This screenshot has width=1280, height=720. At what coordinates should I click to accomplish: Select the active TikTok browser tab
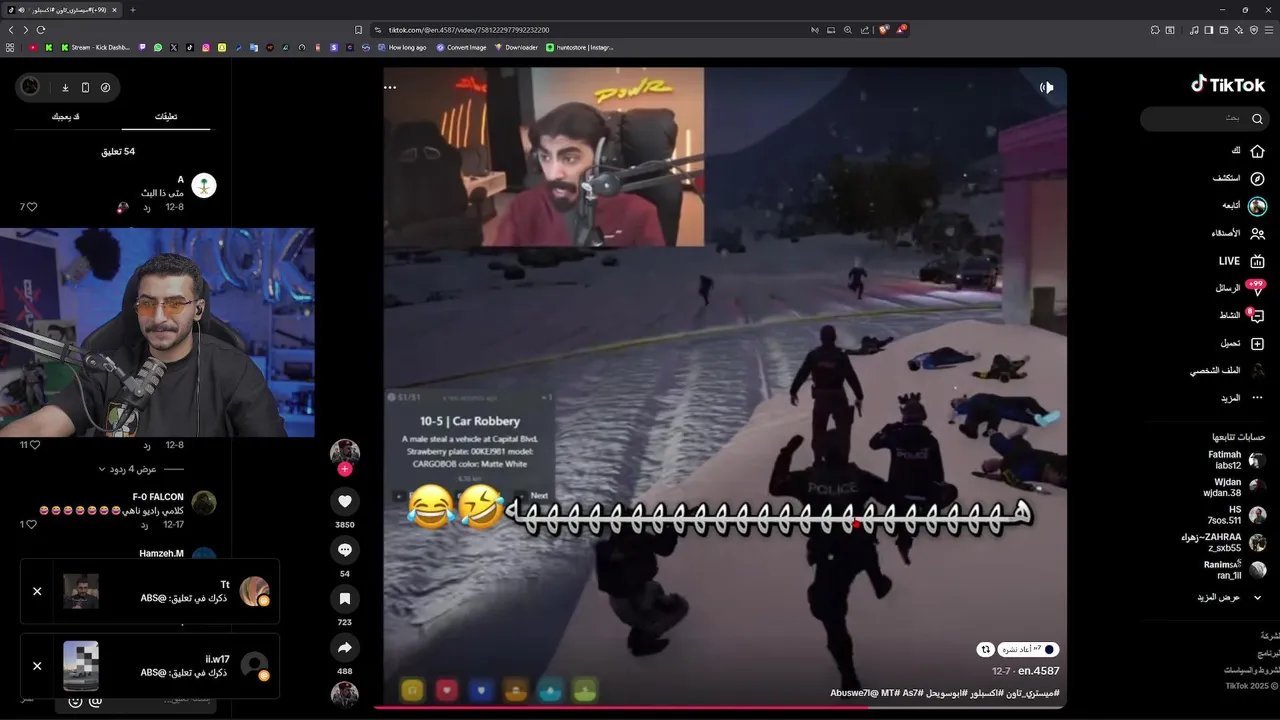click(62, 9)
